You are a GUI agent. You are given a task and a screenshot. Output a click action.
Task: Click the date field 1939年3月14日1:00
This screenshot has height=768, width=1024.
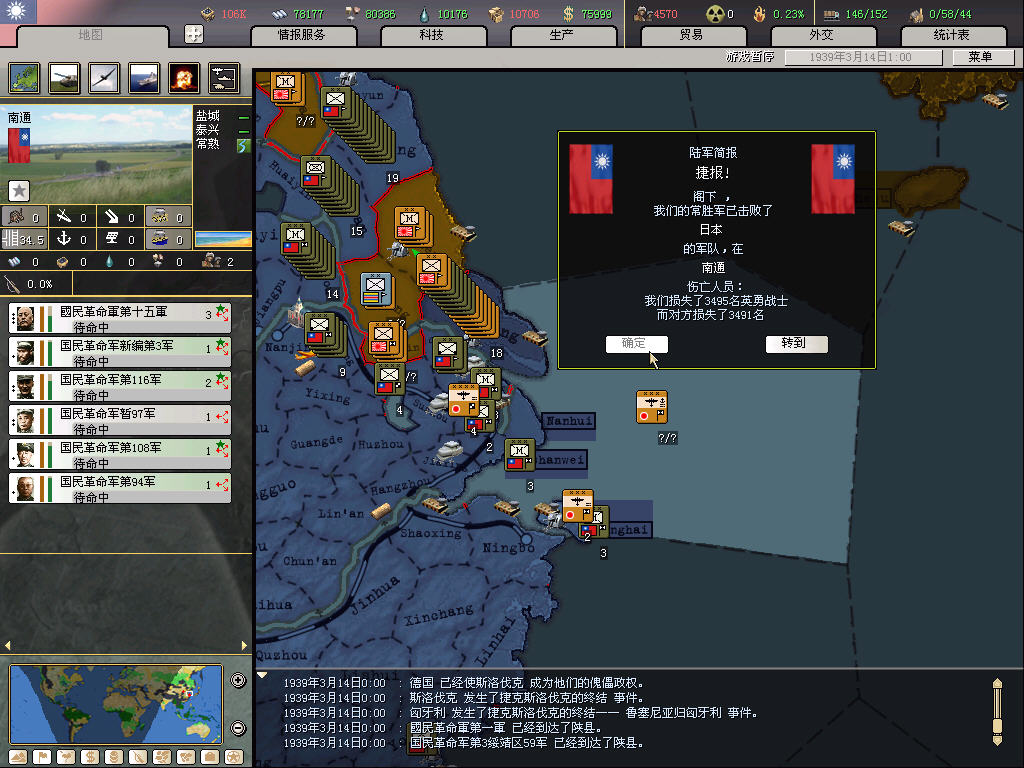click(863, 57)
